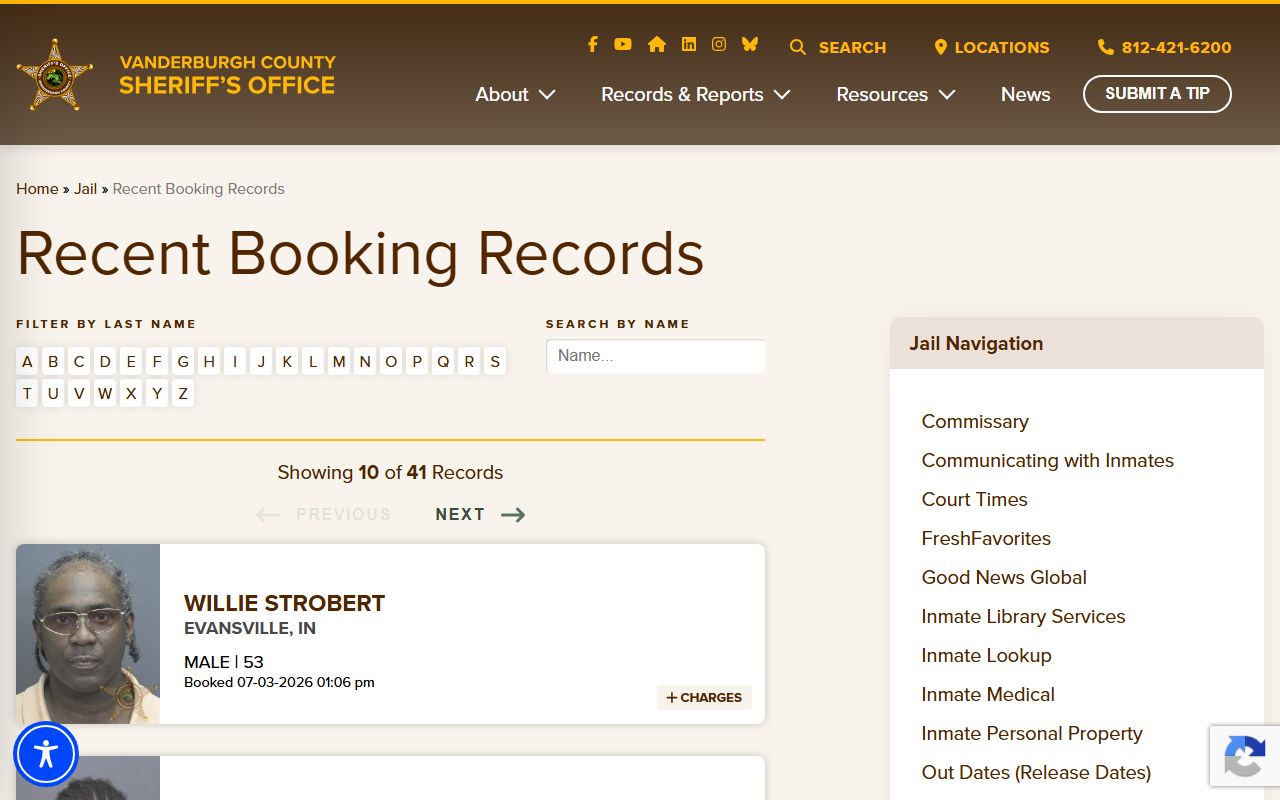The width and height of the screenshot is (1280, 800).
Task: Expand the About menu chevron
Action: tap(547, 95)
